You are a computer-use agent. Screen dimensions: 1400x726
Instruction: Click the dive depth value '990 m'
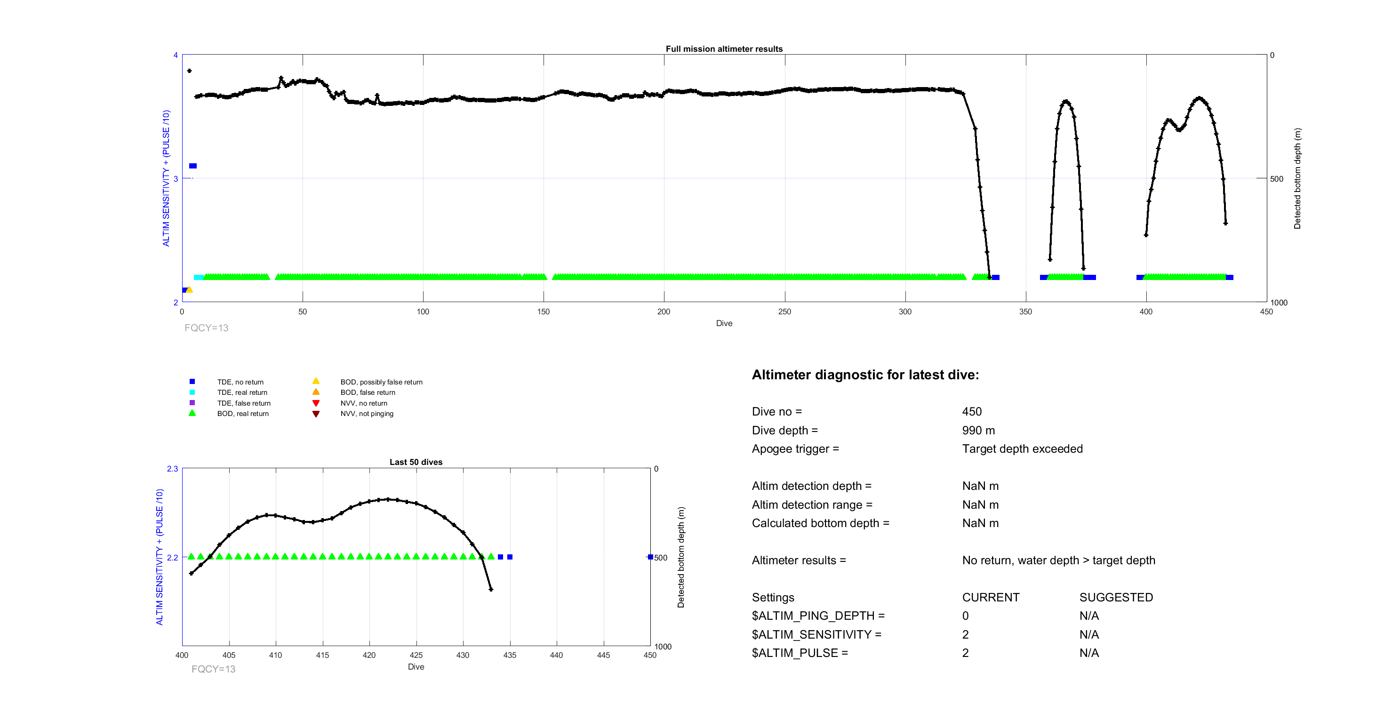979,431
